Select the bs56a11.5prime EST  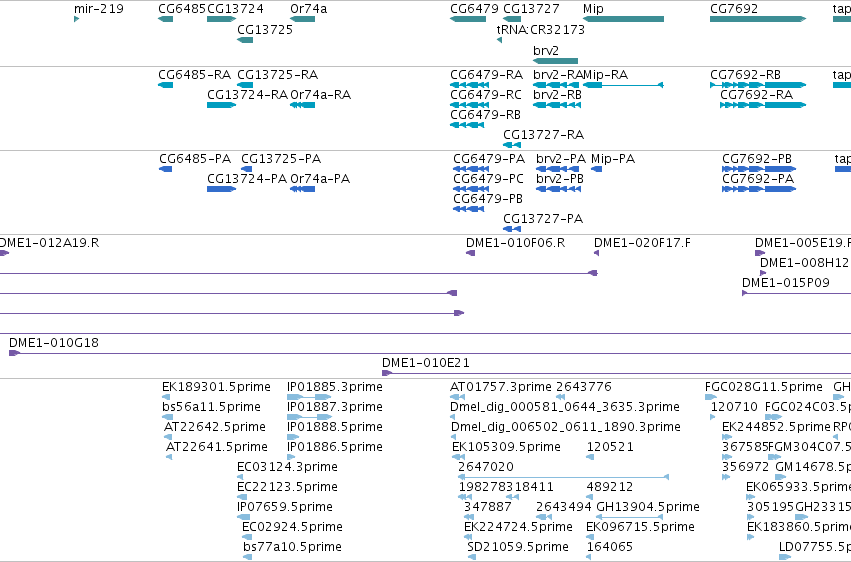pos(168,417)
